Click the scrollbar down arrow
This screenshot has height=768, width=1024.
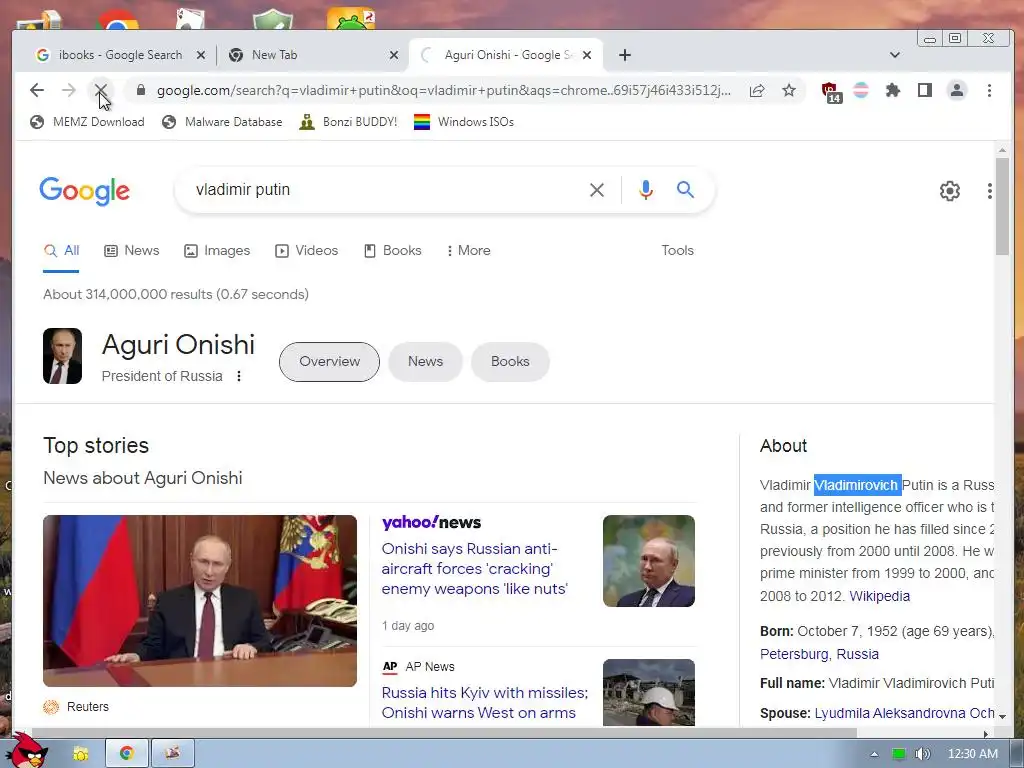coord(1002,716)
